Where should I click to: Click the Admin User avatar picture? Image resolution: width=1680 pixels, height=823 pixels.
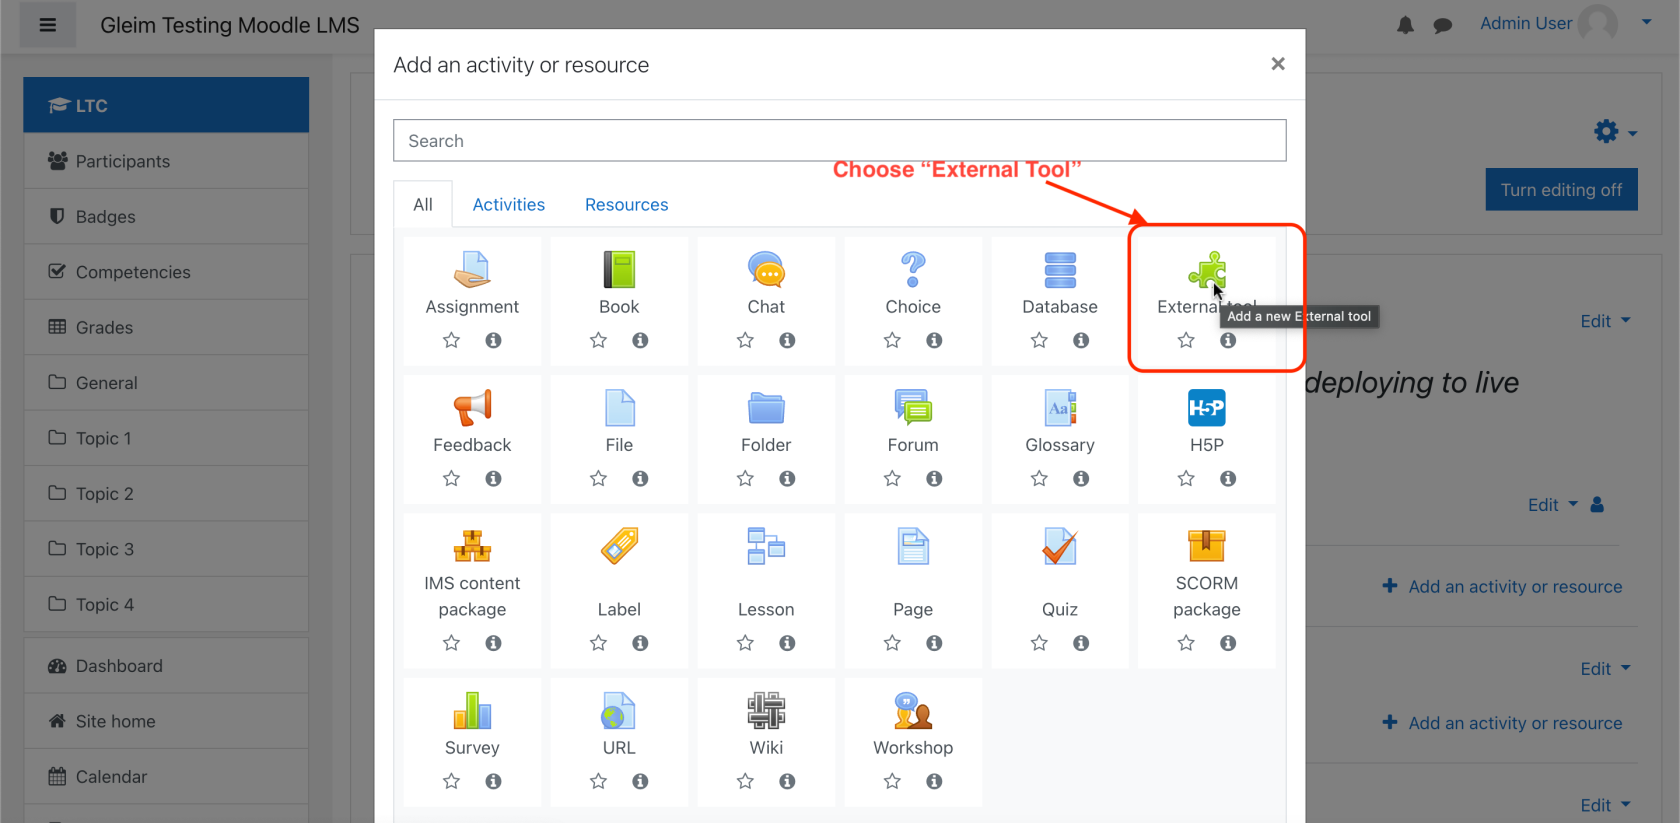[x=1598, y=23]
